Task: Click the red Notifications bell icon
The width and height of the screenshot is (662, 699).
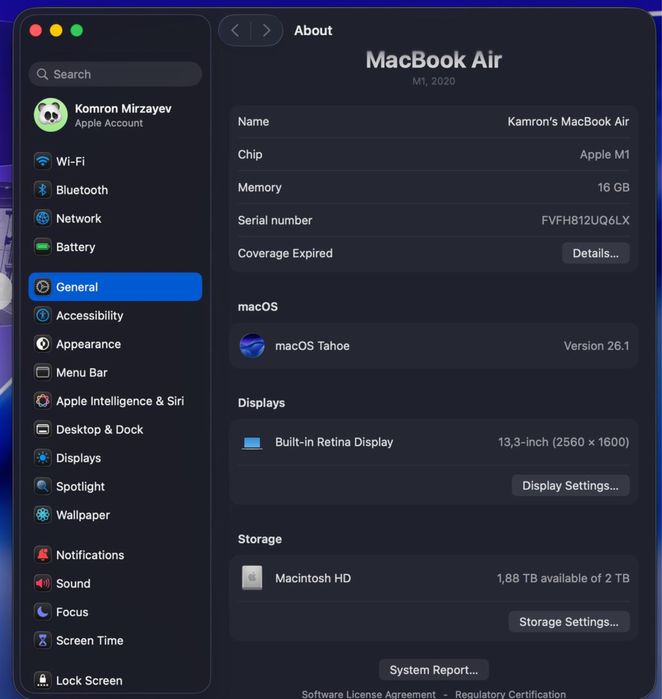Action: tap(43, 555)
